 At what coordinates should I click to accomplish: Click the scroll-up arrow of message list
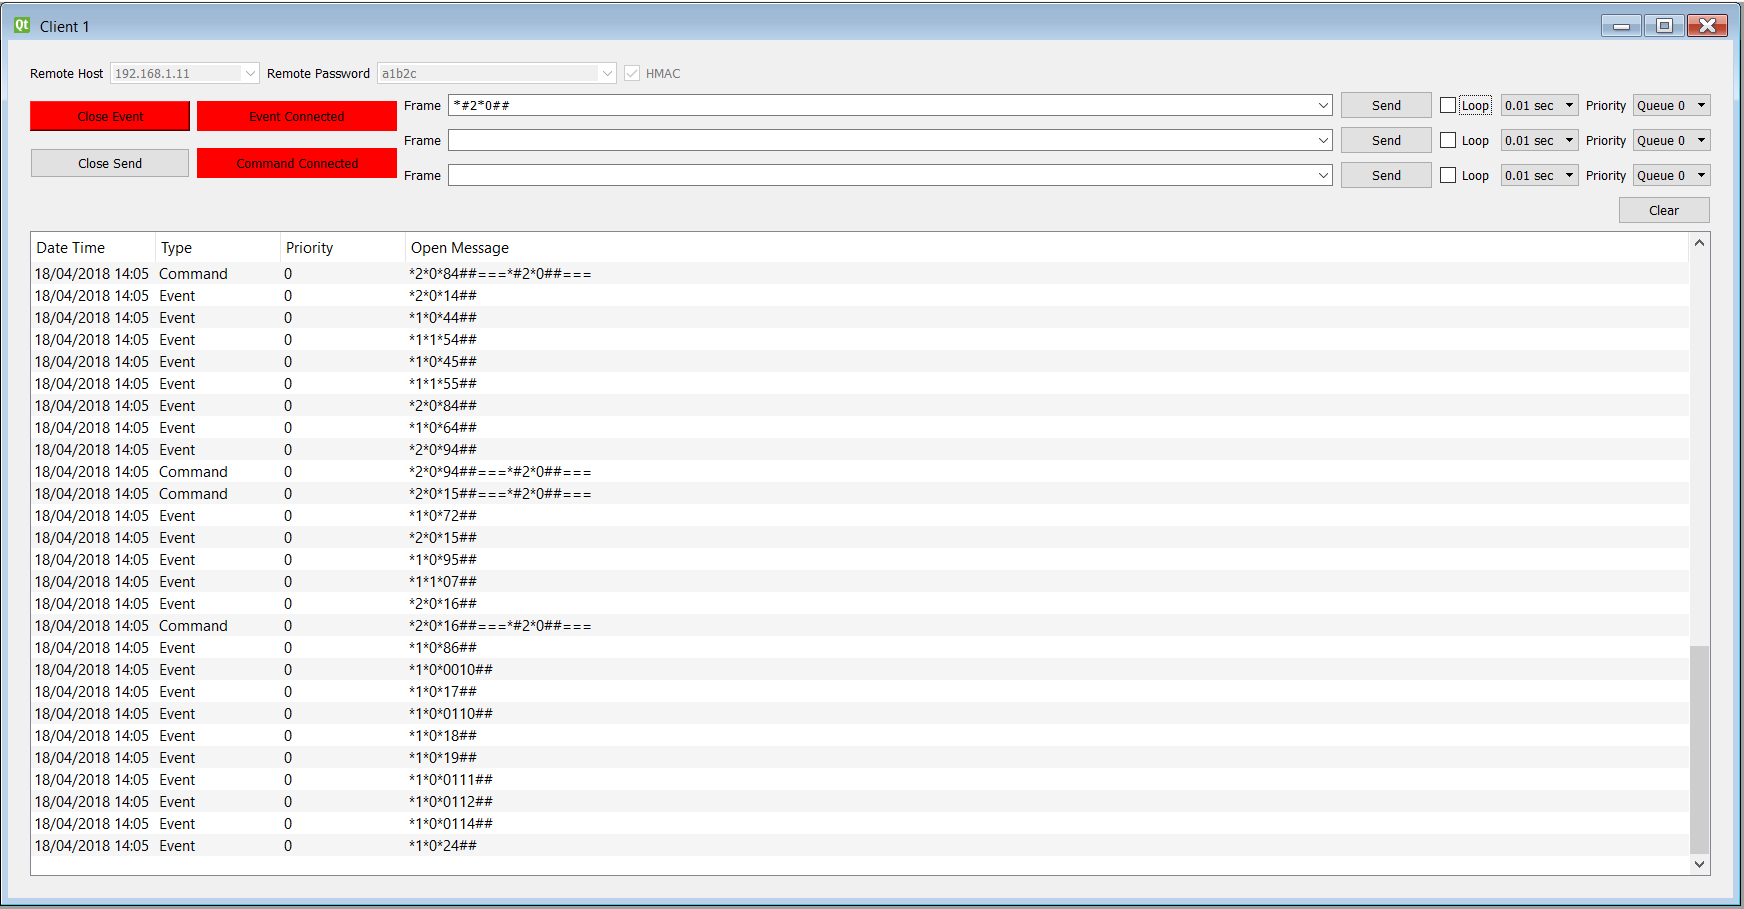(x=1699, y=243)
